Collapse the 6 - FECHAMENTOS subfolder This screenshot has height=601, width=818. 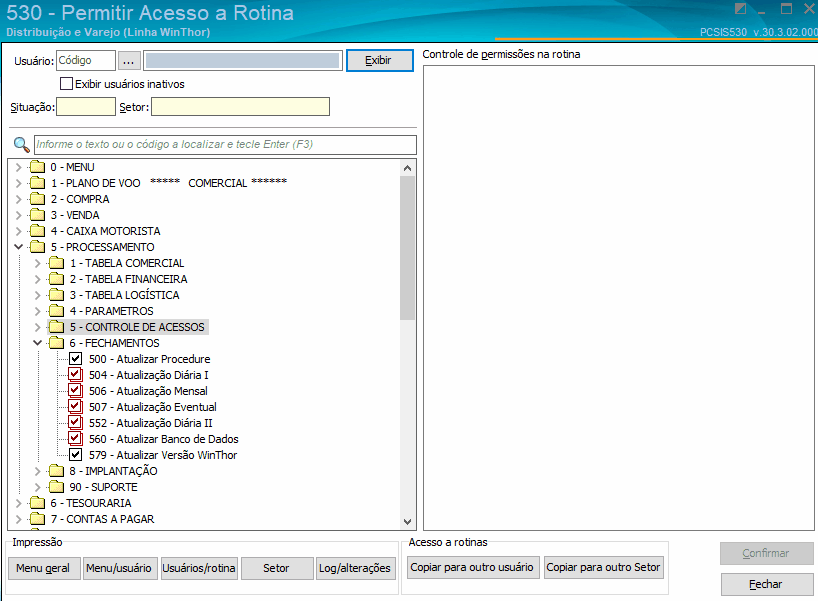coord(38,343)
